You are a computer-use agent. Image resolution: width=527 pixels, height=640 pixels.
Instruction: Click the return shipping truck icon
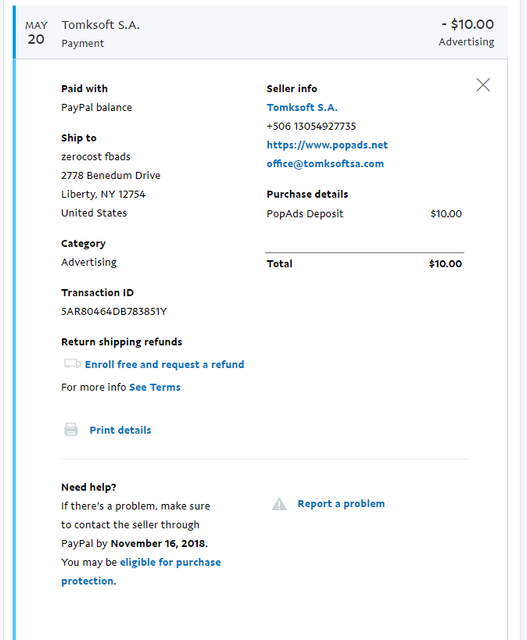tap(72, 363)
